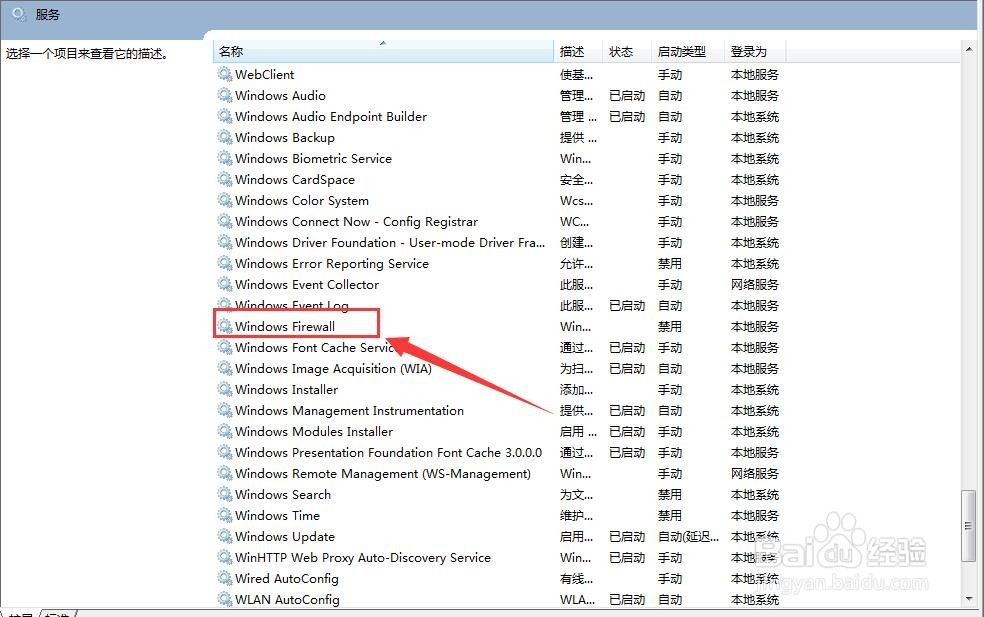Click the gear icon beside WLAN AutoConfig
The height and width of the screenshot is (617, 984).
pyautogui.click(x=225, y=599)
